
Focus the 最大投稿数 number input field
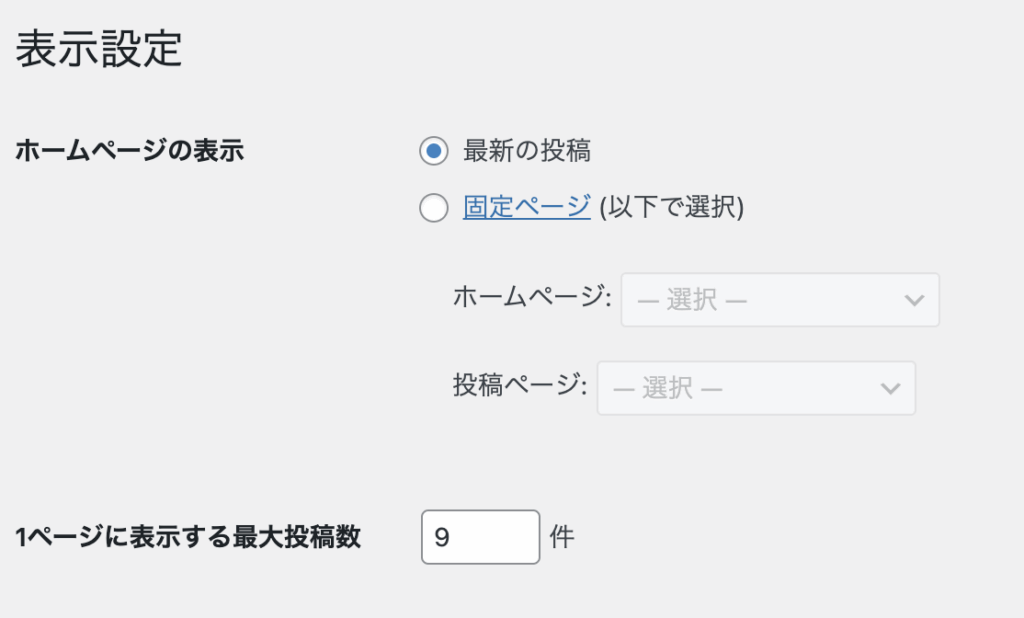tap(480, 537)
